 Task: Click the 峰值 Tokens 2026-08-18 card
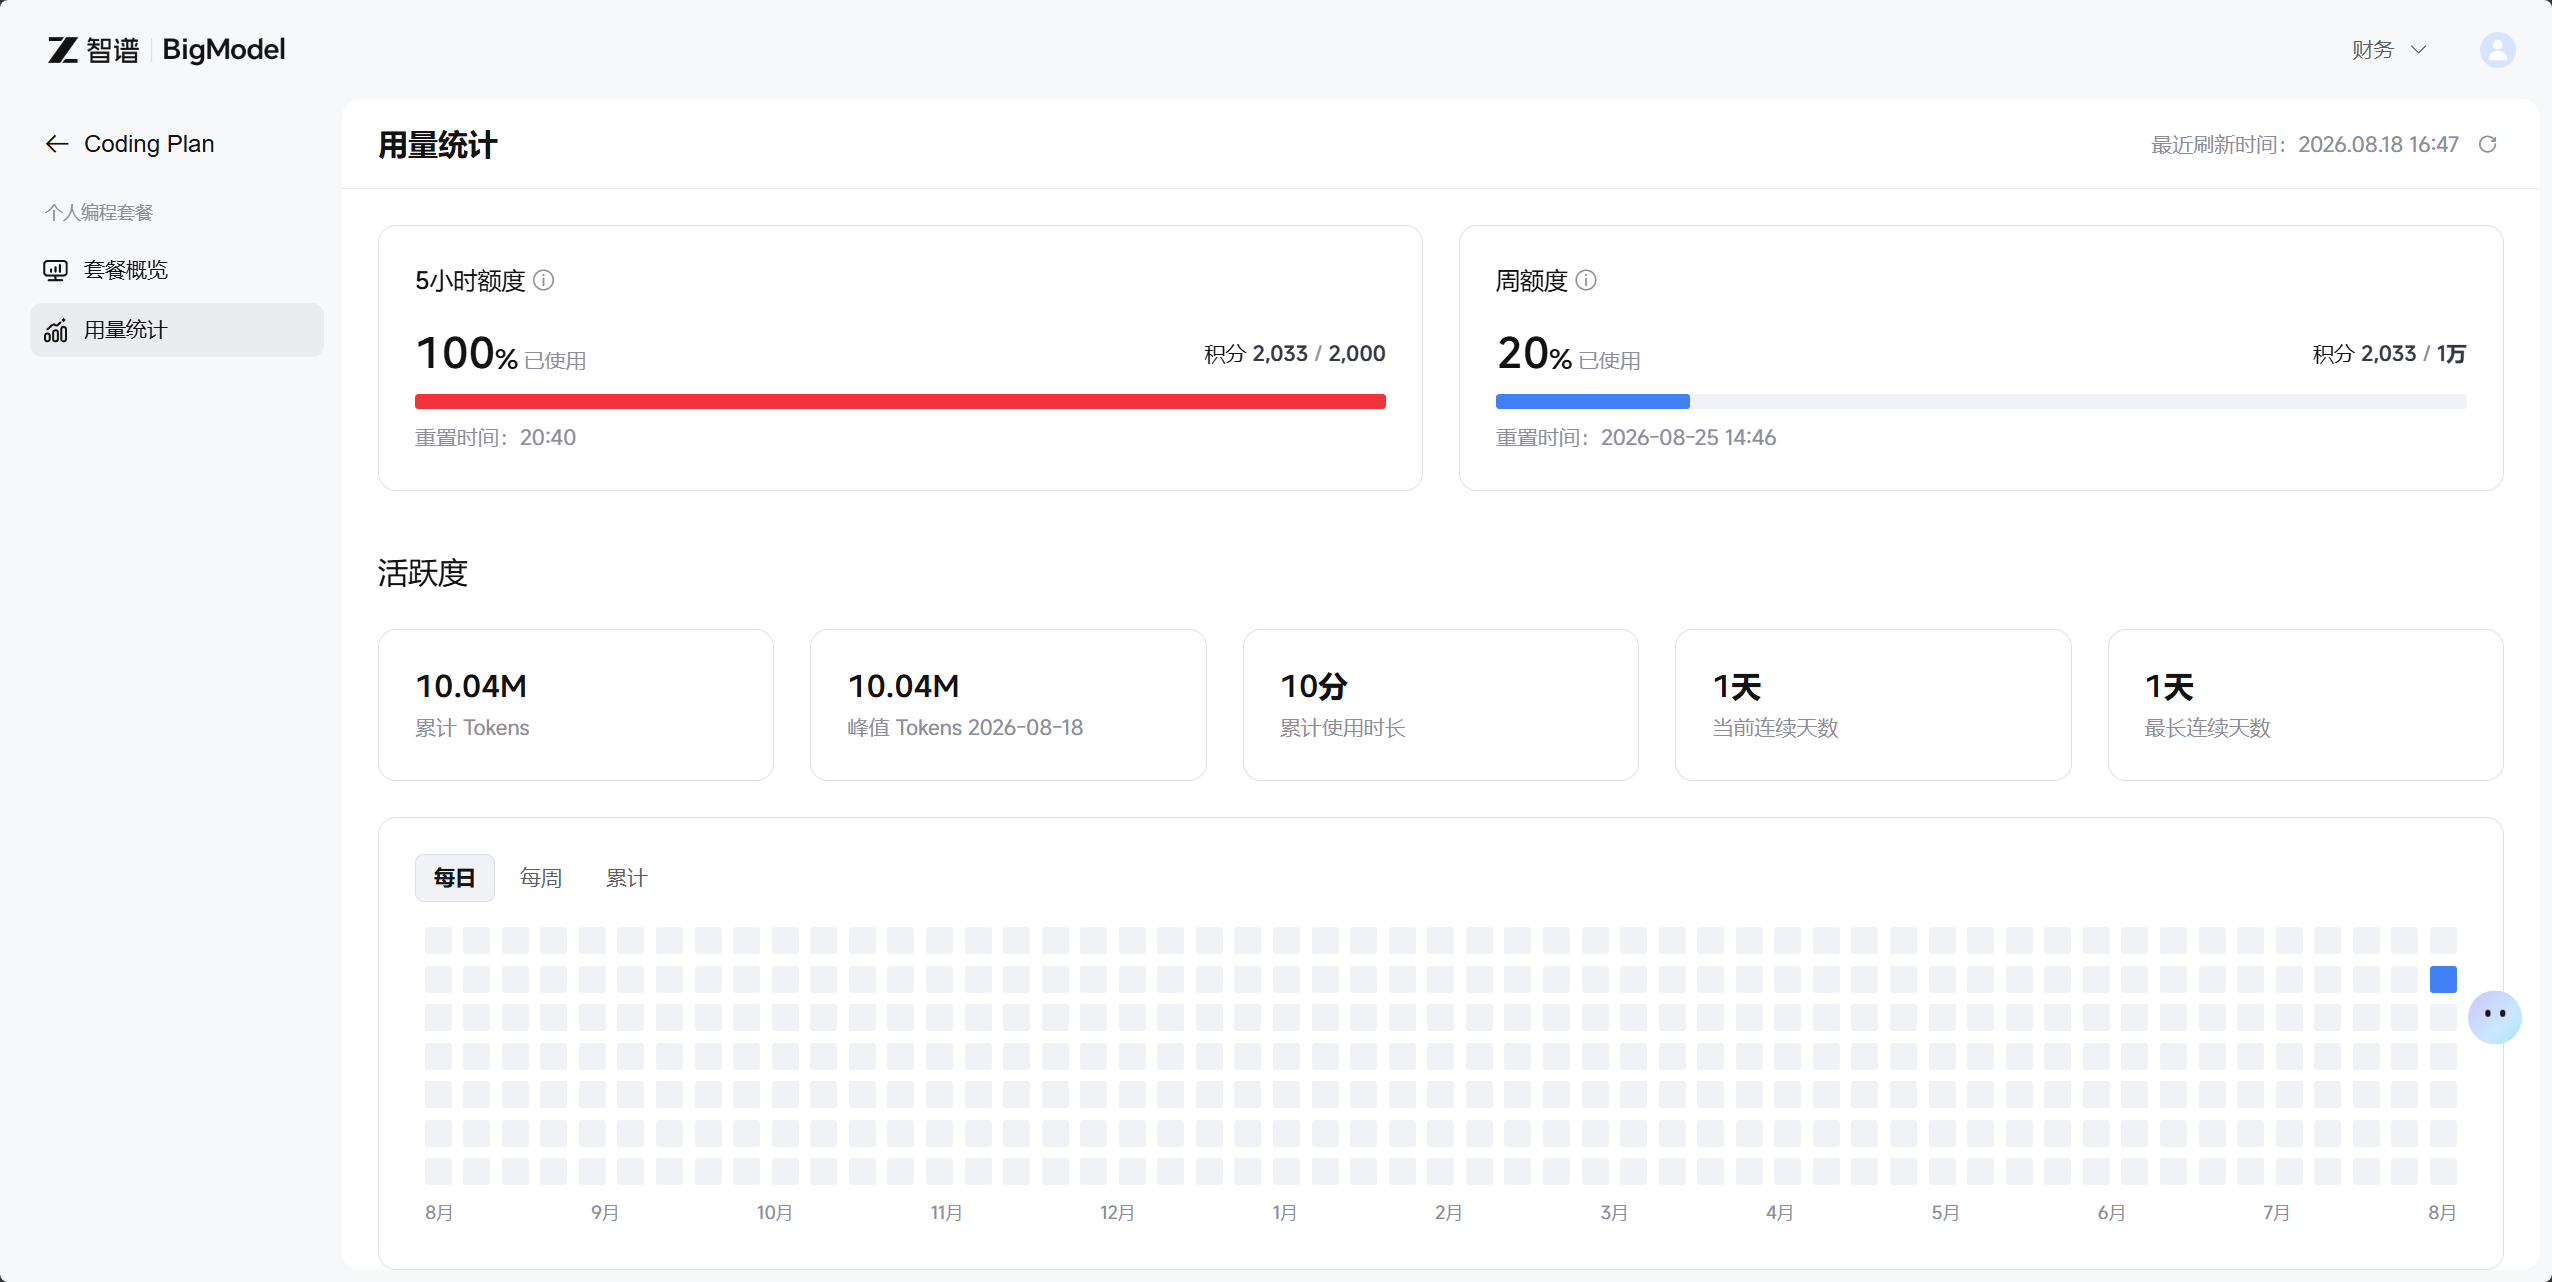[1008, 705]
